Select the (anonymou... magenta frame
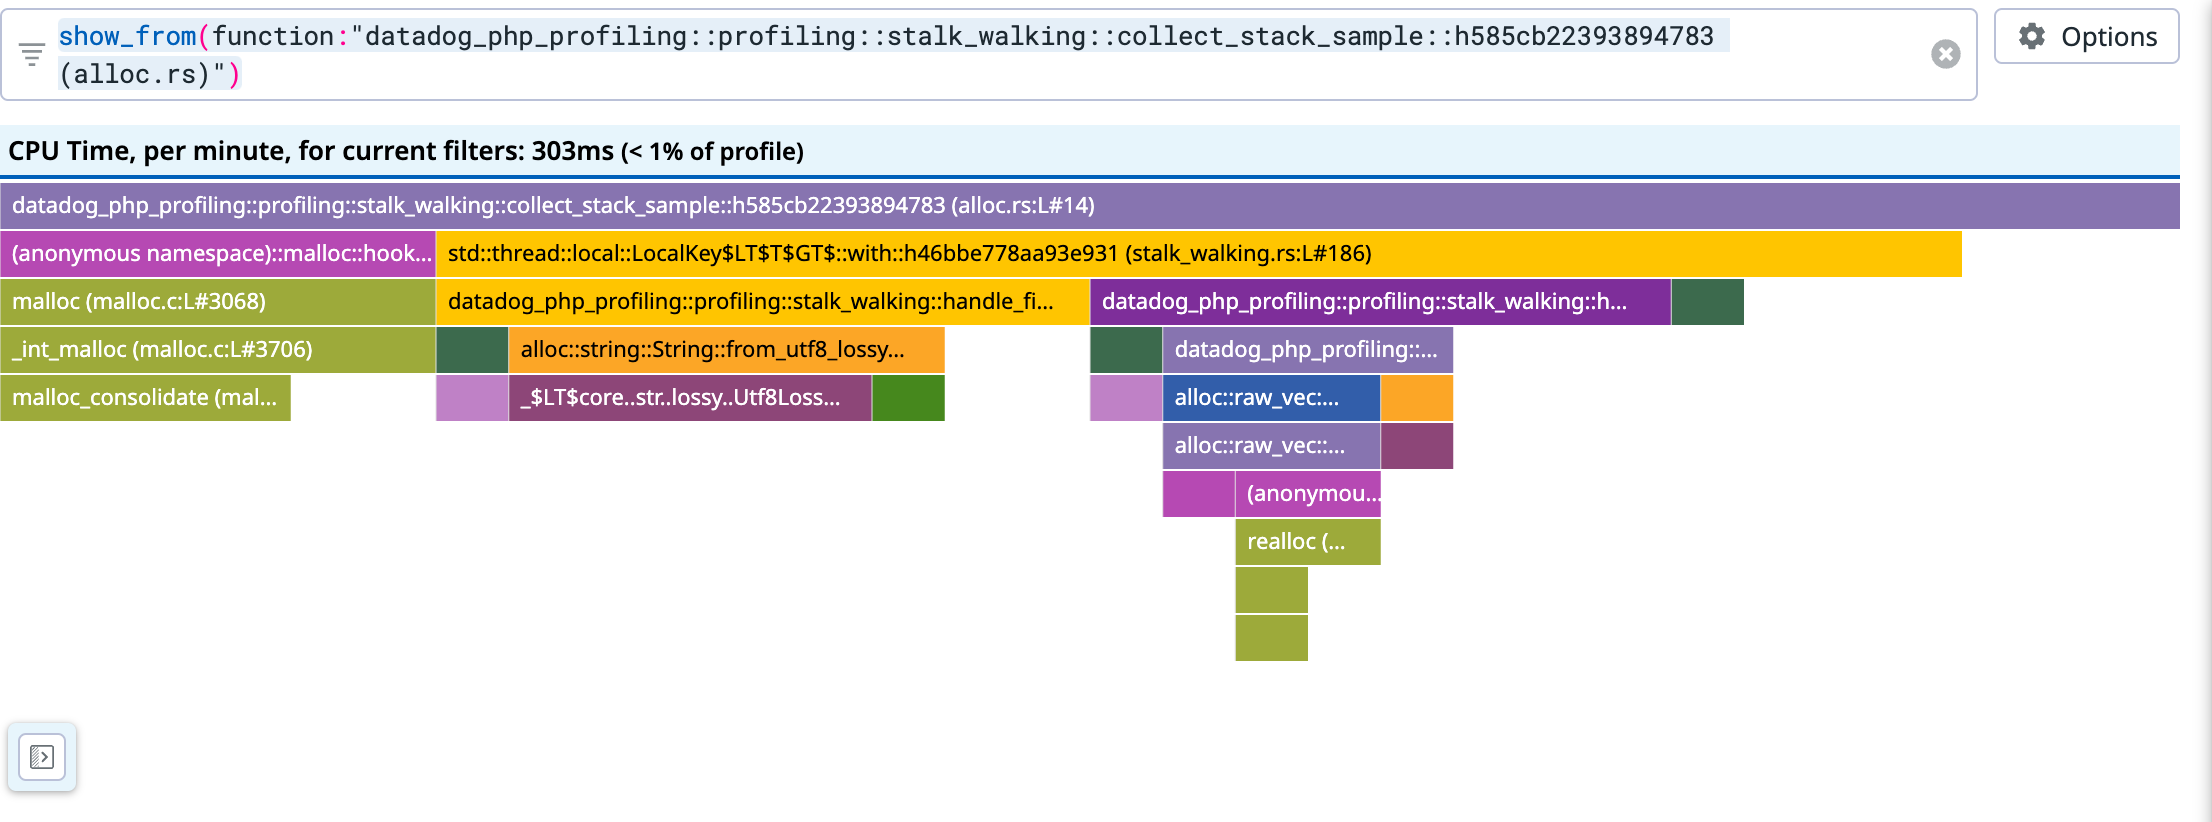2212x822 pixels. pos(1308,494)
